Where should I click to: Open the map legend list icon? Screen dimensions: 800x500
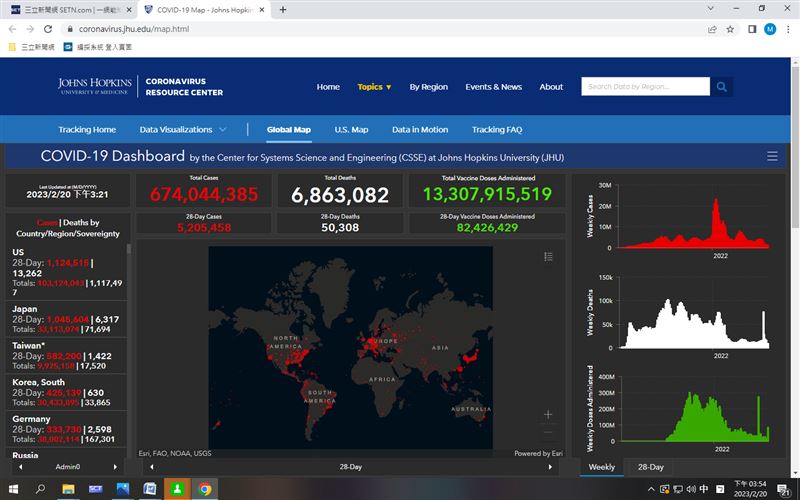[x=548, y=256]
